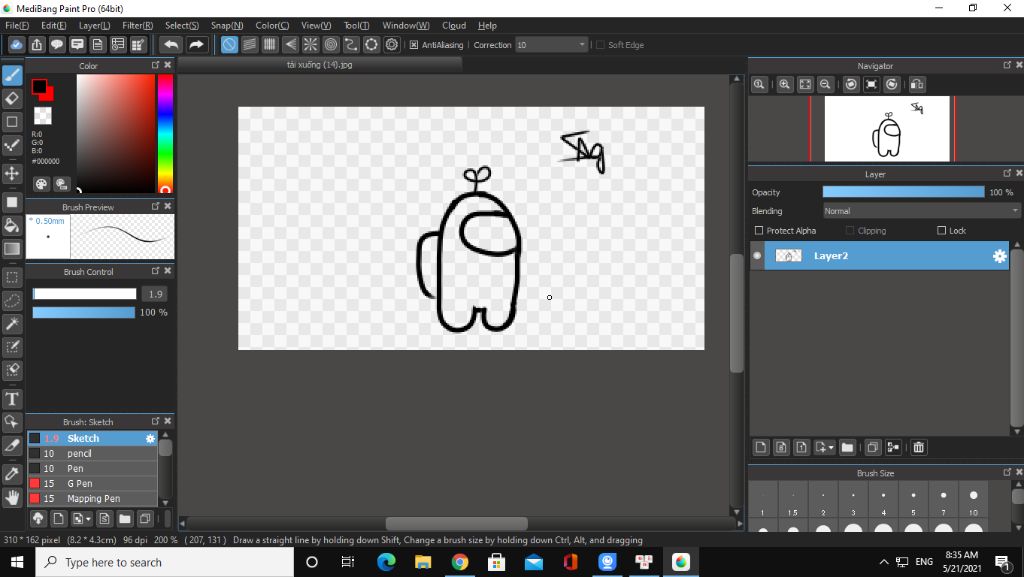Image resolution: width=1024 pixels, height=577 pixels.
Task: Choose the Mapping Pen brush
Action: [92, 499]
